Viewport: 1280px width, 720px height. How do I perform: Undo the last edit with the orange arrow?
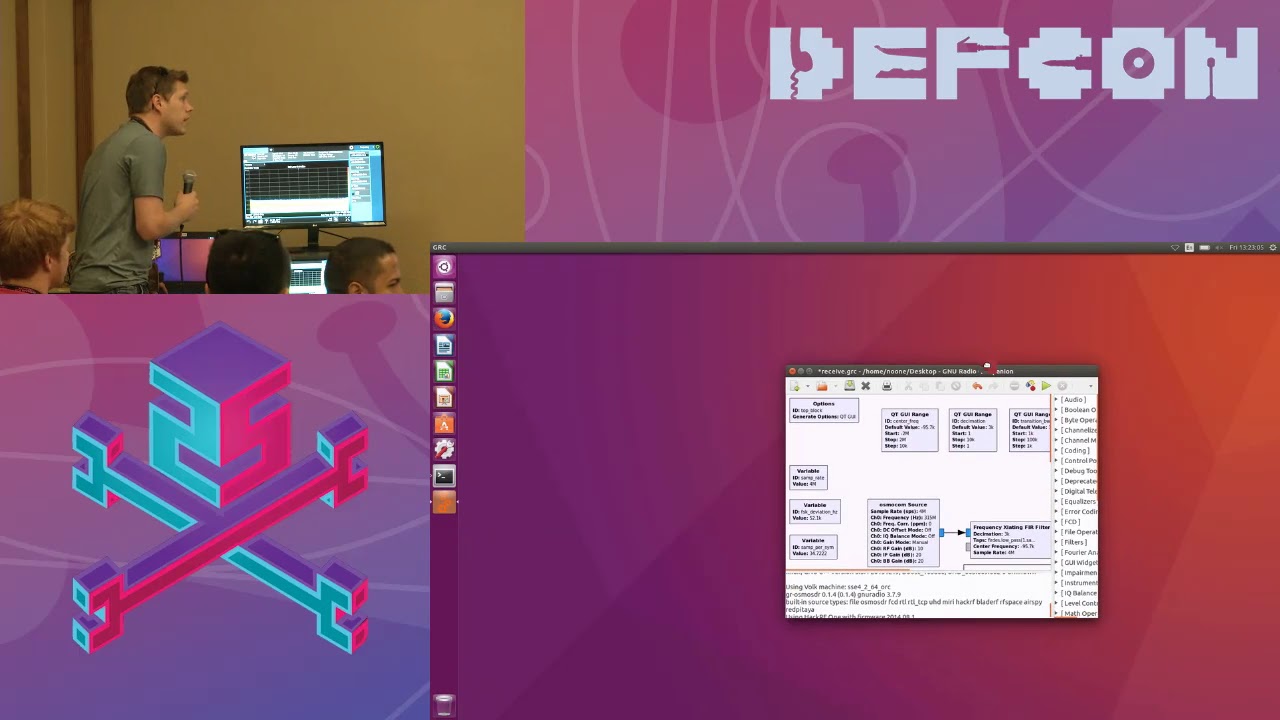click(x=977, y=386)
